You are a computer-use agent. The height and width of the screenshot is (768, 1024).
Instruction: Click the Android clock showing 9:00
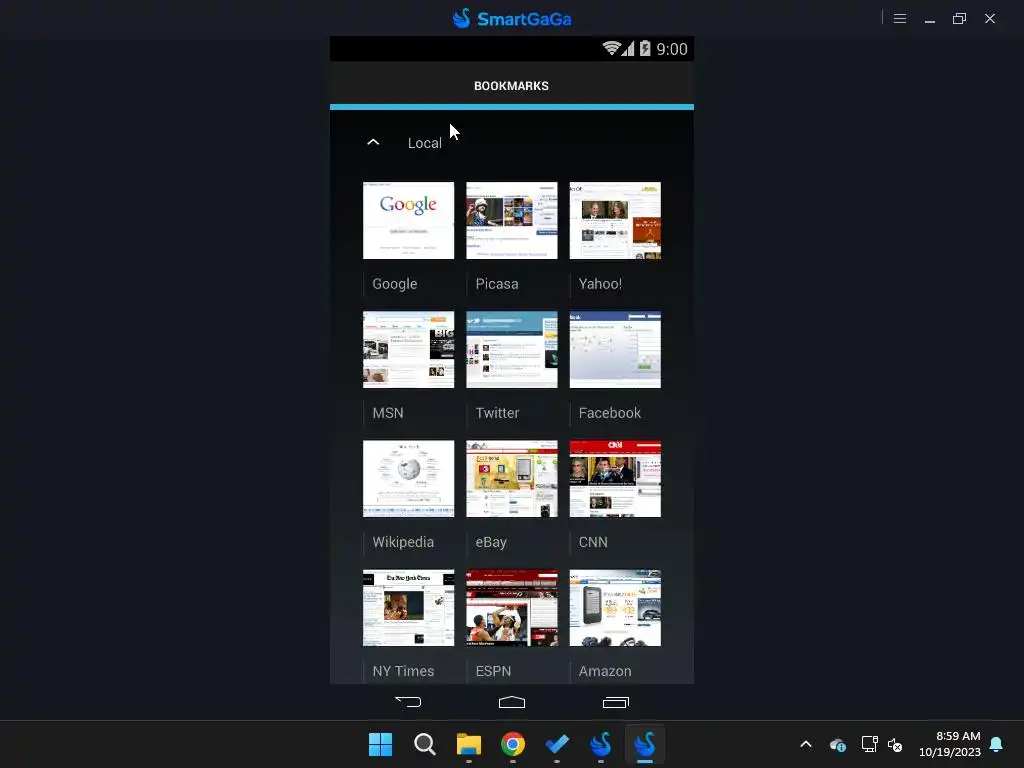tap(672, 49)
